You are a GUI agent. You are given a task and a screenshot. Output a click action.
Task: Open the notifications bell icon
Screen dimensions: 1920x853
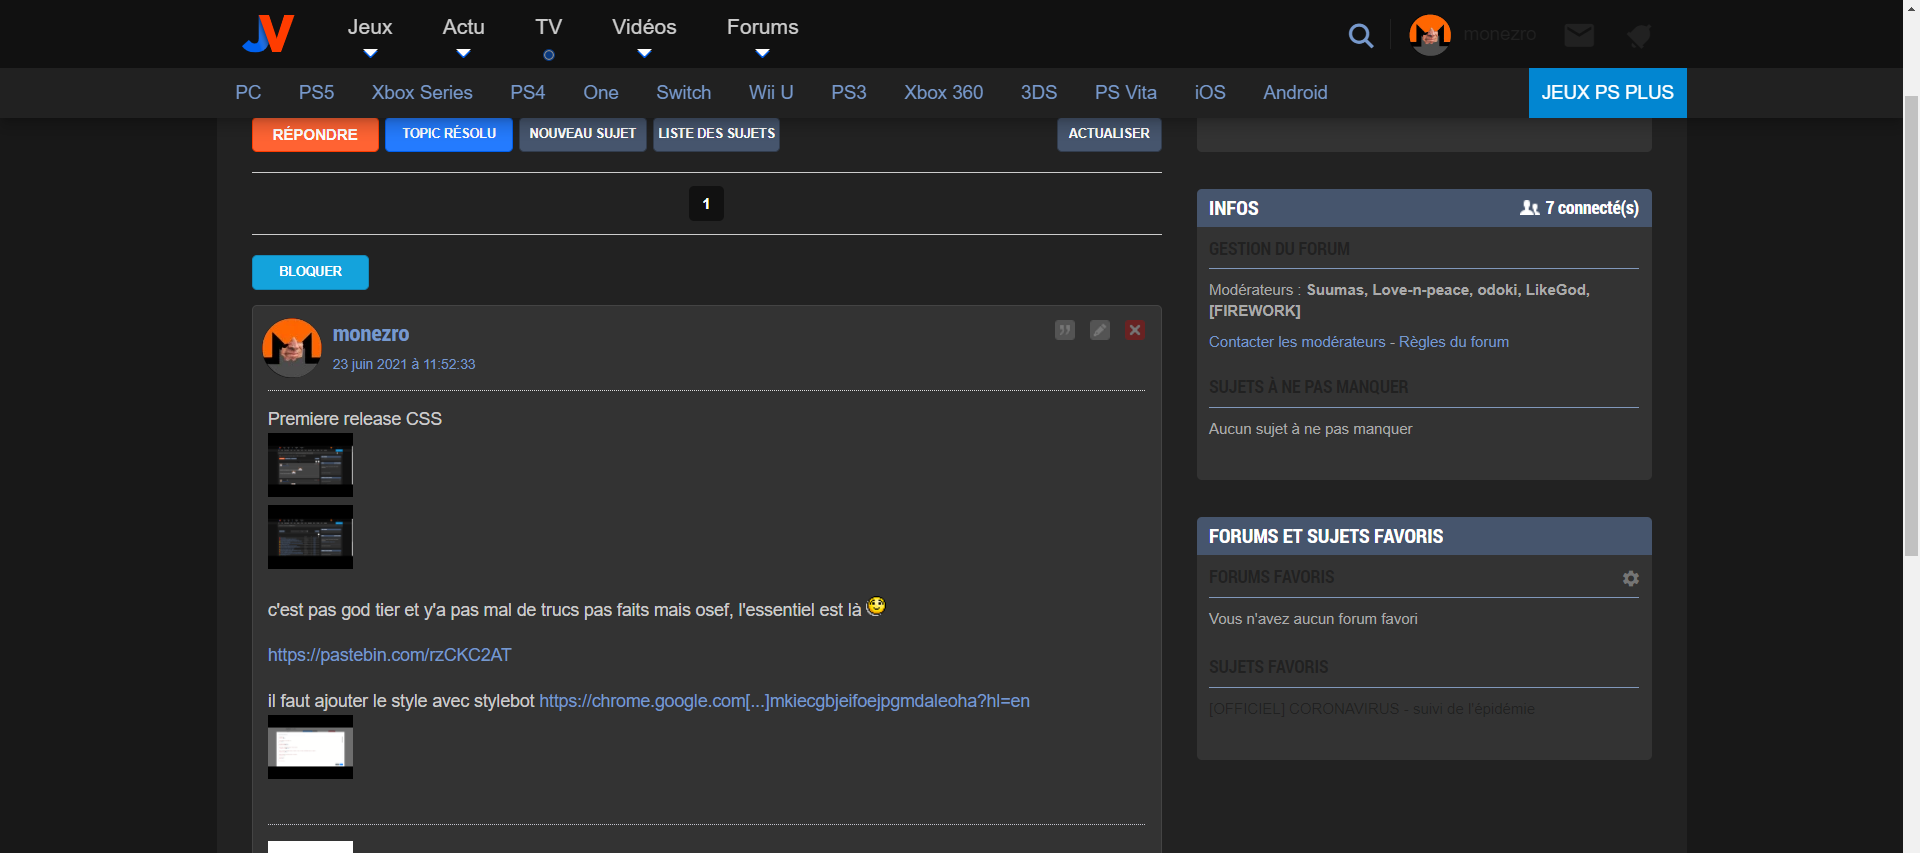point(1638,36)
